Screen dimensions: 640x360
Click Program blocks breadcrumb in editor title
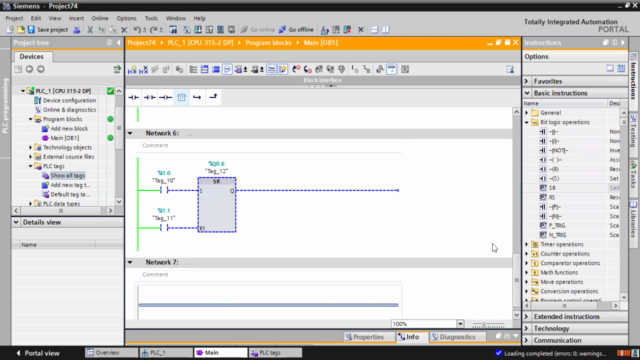(268, 42)
